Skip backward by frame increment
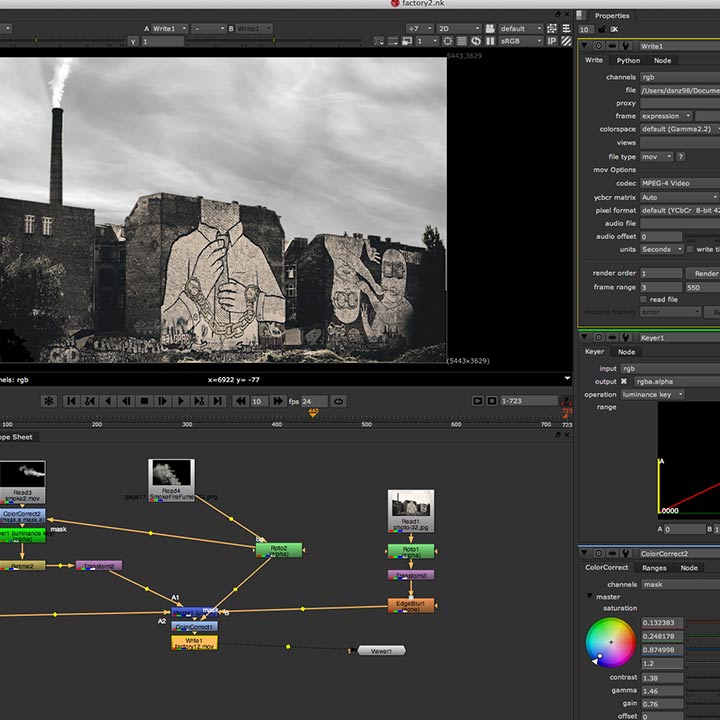This screenshot has height=720, width=720. (241, 401)
